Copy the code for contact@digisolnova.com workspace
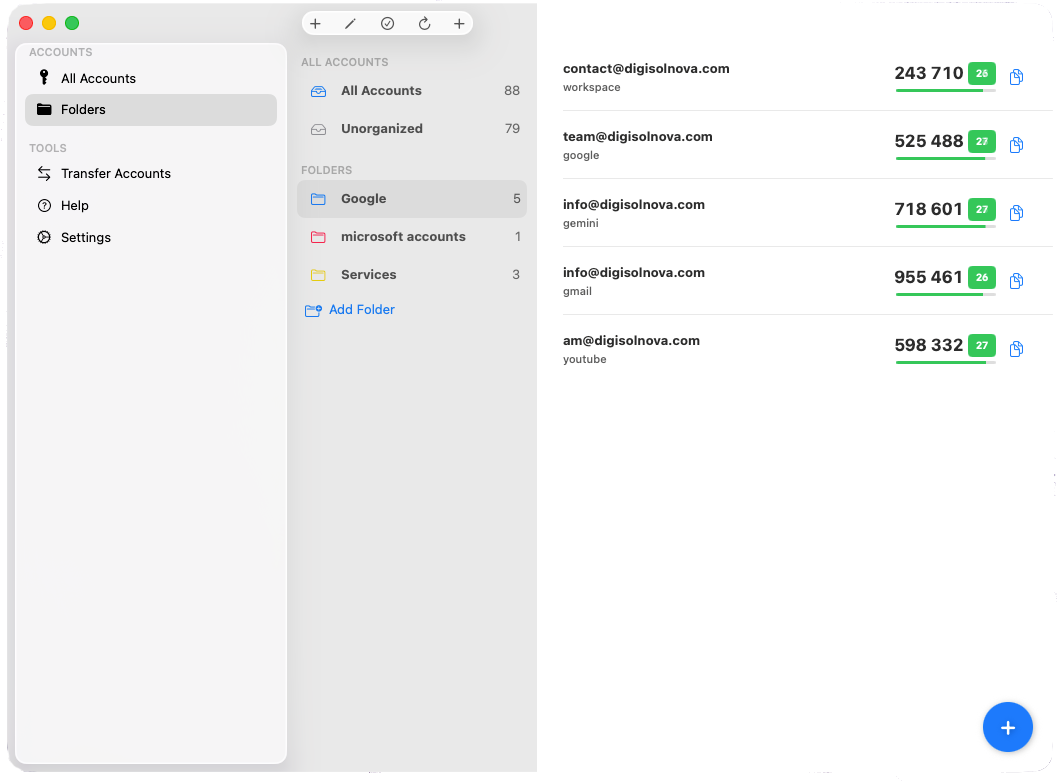 tap(1016, 77)
